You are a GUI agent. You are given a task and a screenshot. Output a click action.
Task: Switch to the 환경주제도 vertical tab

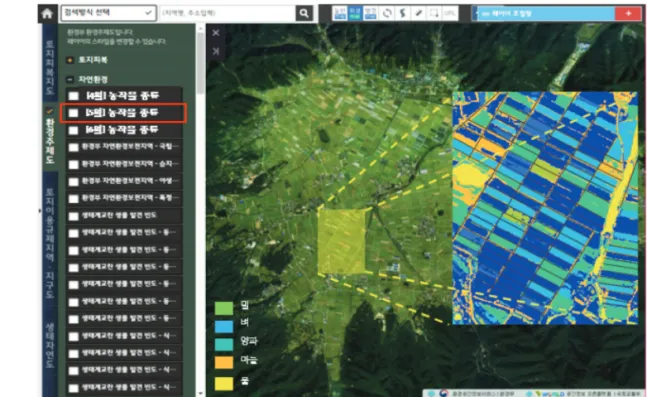point(50,137)
